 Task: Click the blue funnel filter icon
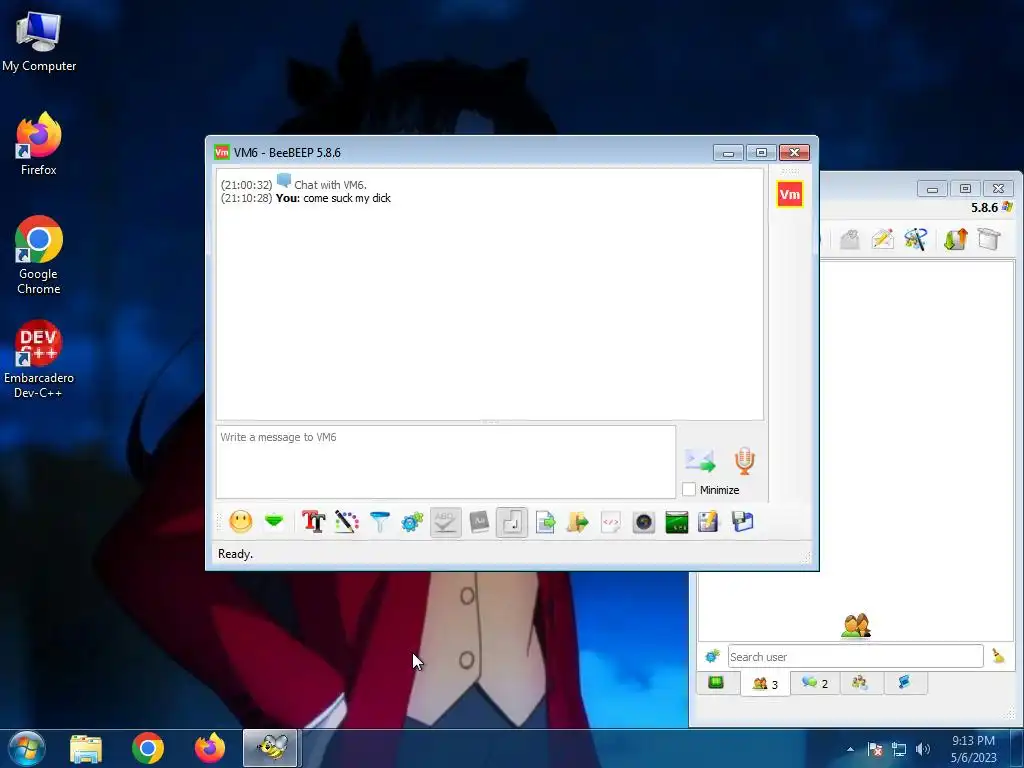(379, 522)
